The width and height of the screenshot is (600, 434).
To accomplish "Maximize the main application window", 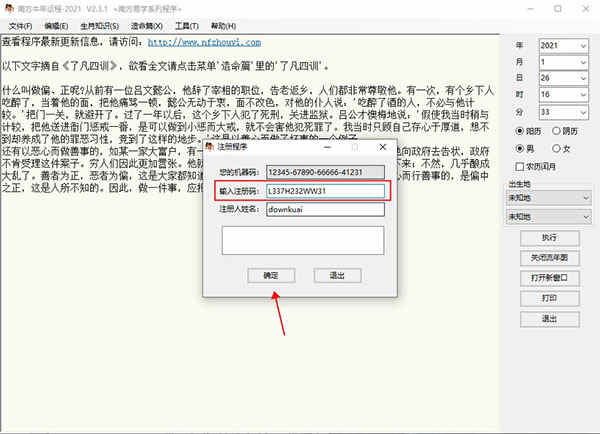I will [558, 8].
